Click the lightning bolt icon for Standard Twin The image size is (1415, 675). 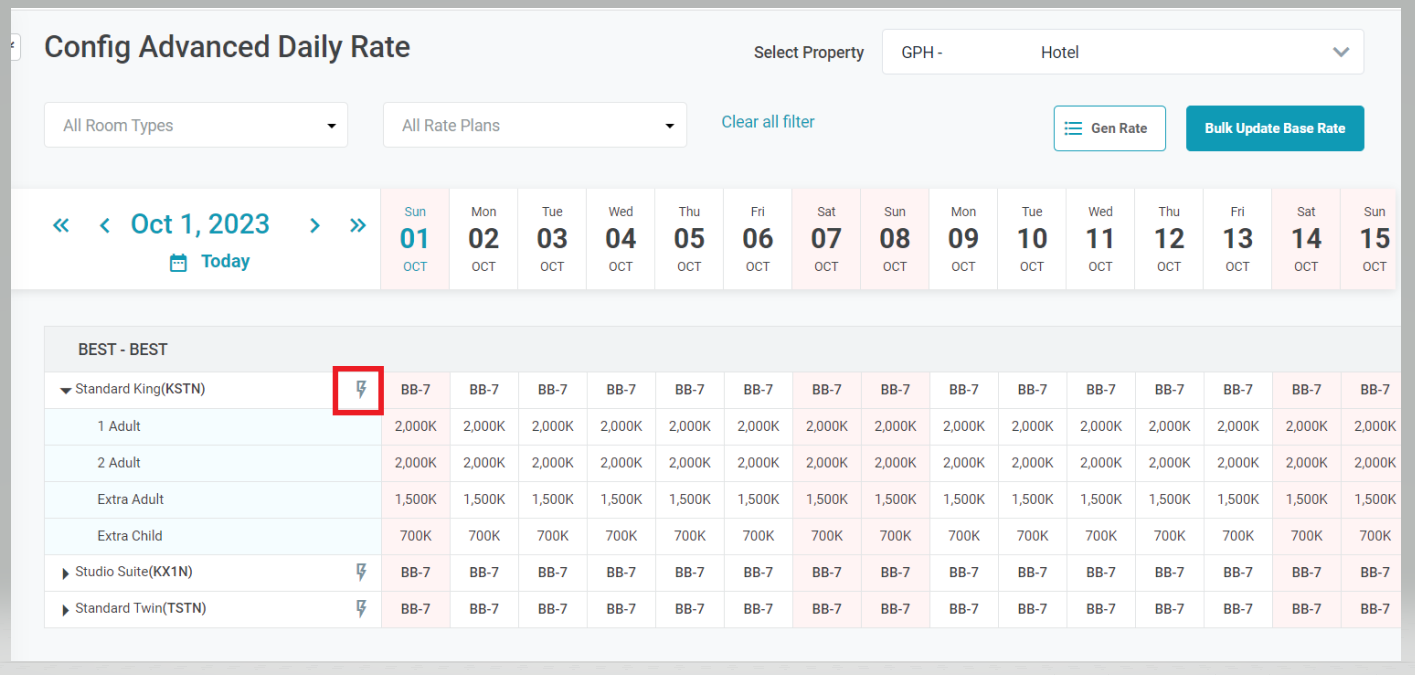[x=362, y=609]
